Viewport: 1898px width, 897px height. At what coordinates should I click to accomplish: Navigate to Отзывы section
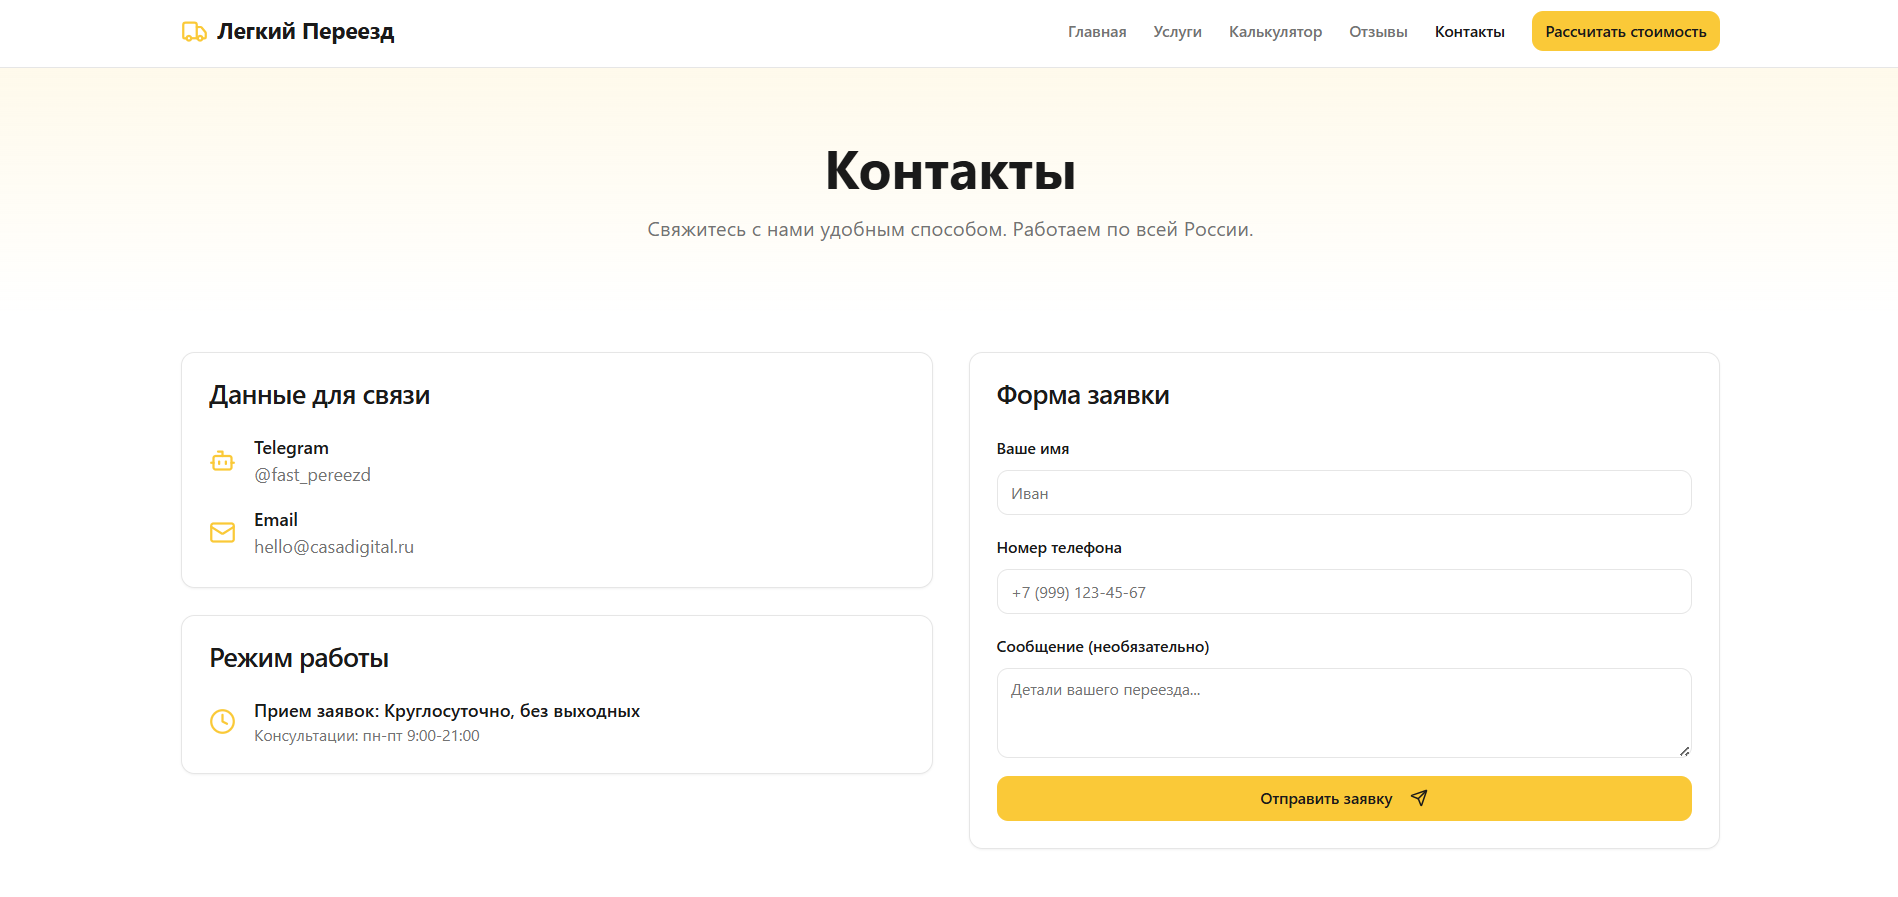point(1377,32)
